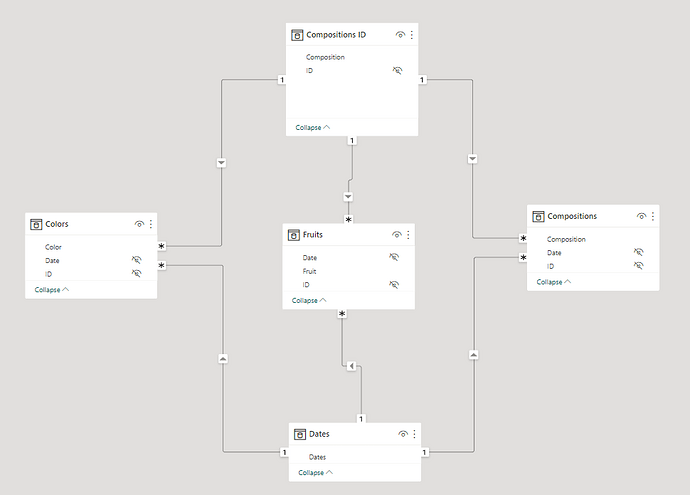
Task: Collapse the Compositions ID table
Action: [x=312, y=127]
